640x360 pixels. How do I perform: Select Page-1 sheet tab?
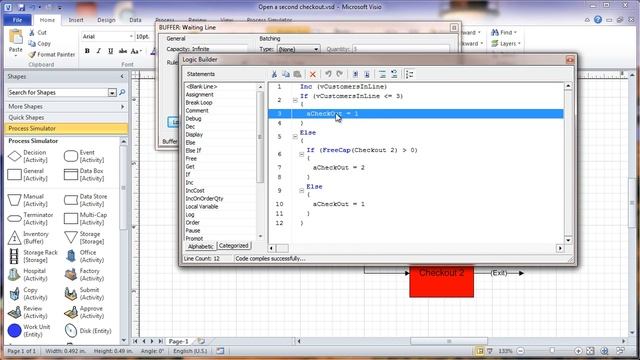tap(178, 341)
